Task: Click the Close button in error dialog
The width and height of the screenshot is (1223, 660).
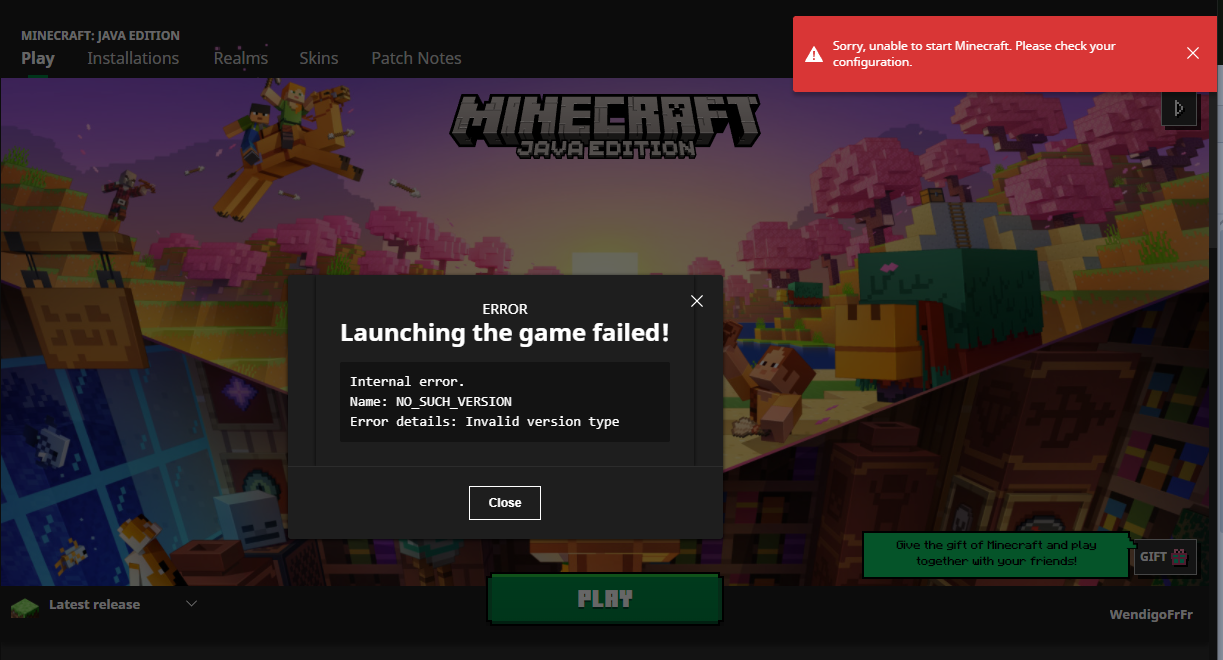Action: tap(505, 503)
